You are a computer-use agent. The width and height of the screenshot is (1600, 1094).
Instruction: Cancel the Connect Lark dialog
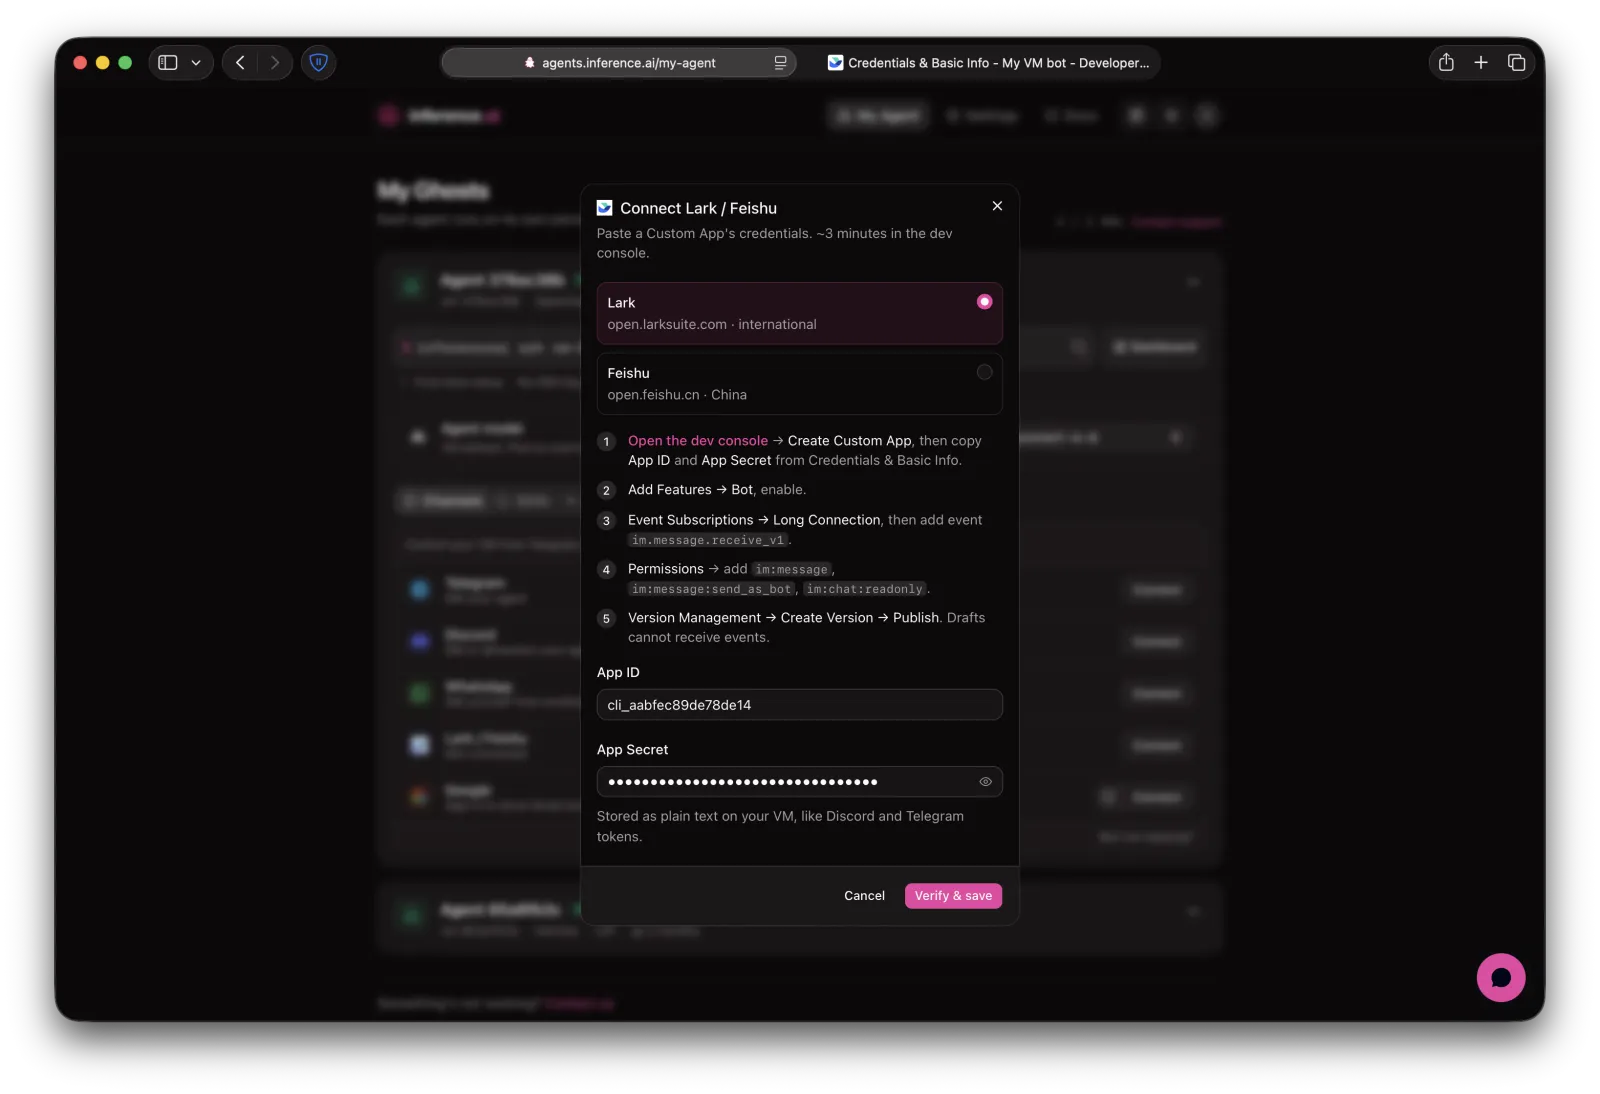click(864, 896)
